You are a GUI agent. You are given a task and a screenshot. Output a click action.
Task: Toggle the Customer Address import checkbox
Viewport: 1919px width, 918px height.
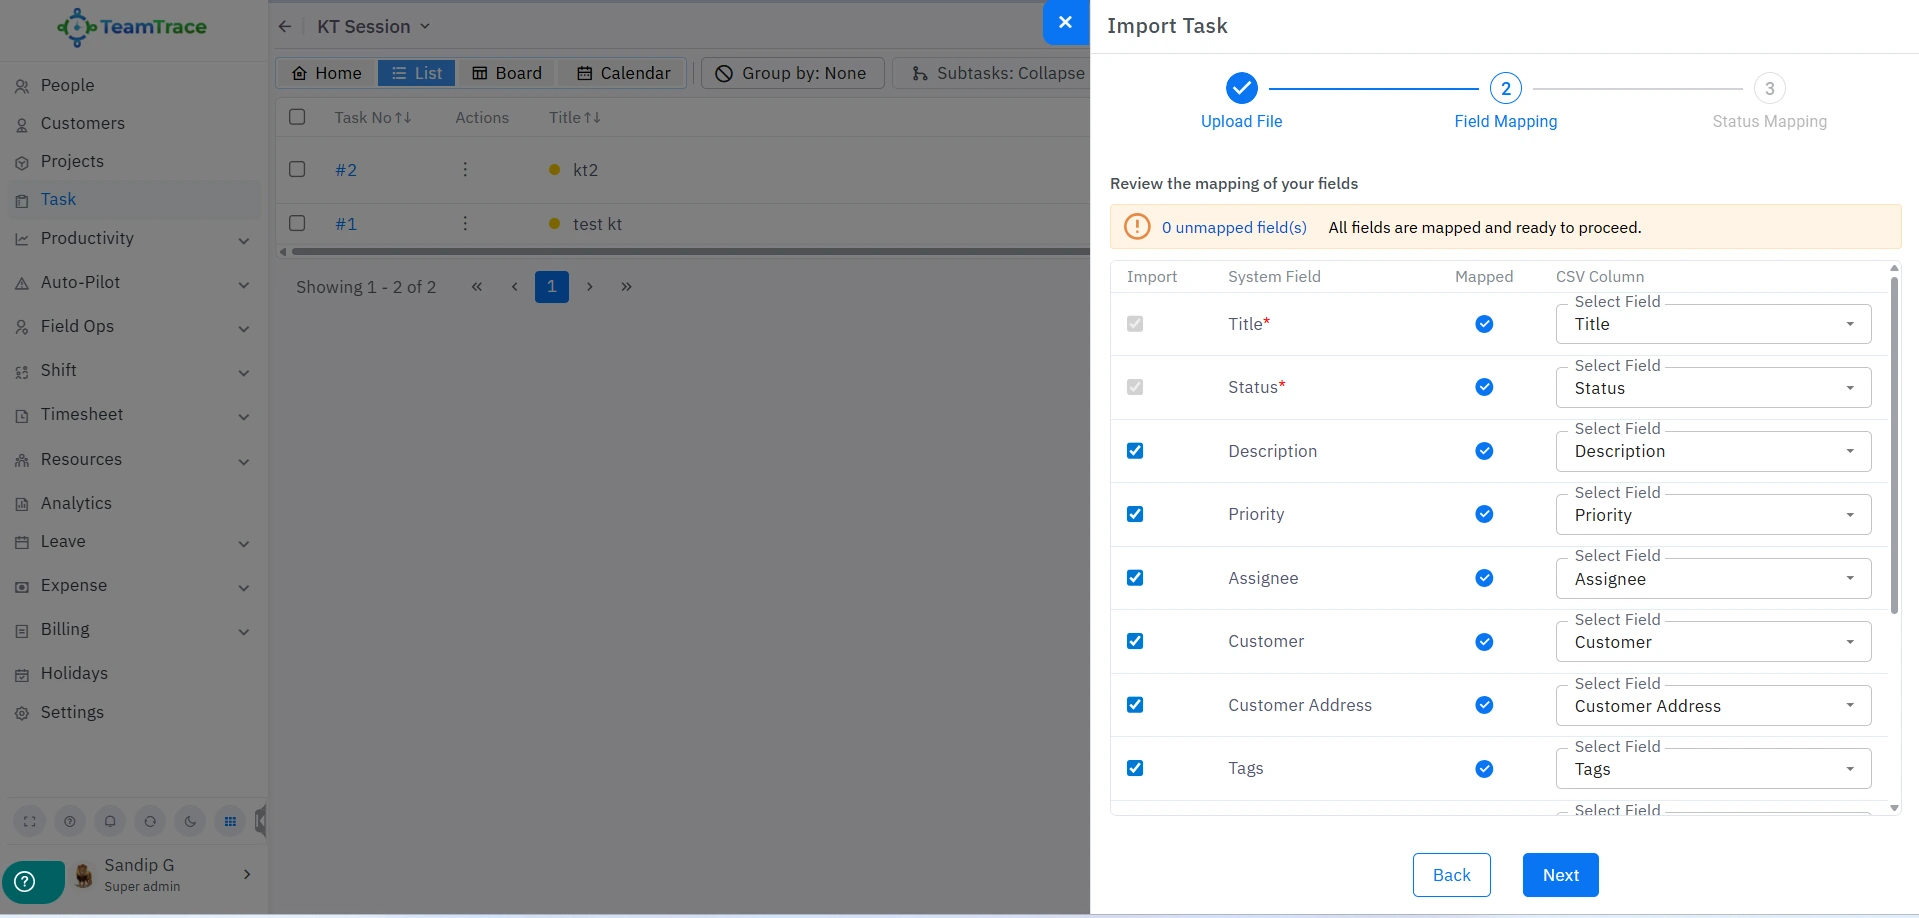[x=1135, y=705]
